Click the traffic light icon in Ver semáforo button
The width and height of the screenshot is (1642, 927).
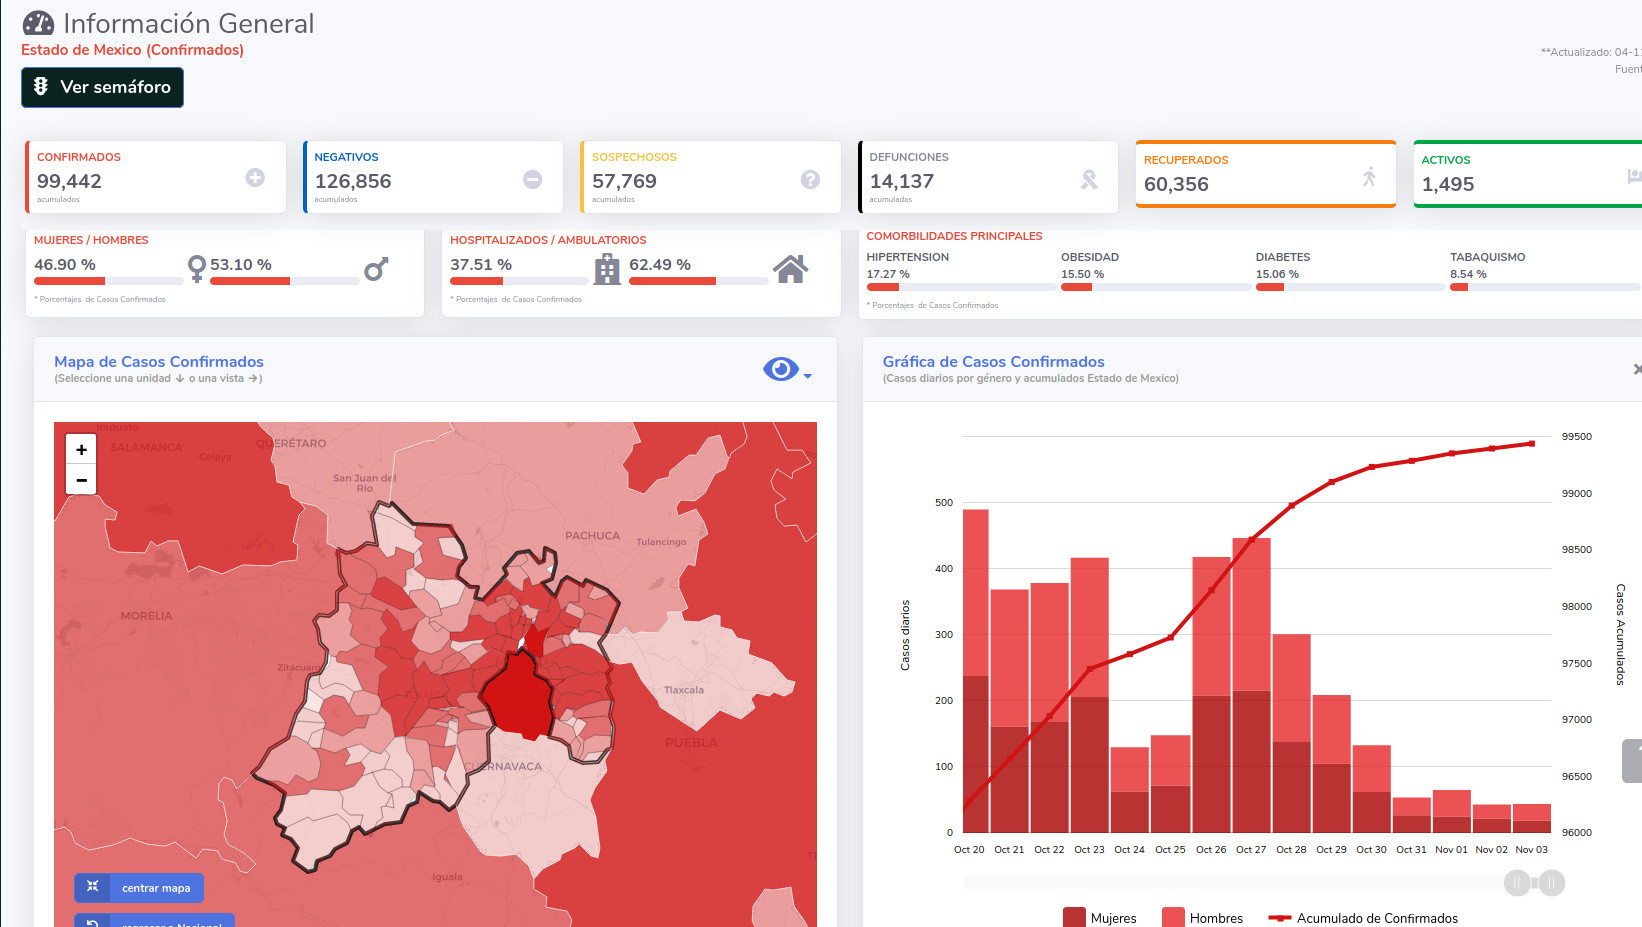click(41, 86)
